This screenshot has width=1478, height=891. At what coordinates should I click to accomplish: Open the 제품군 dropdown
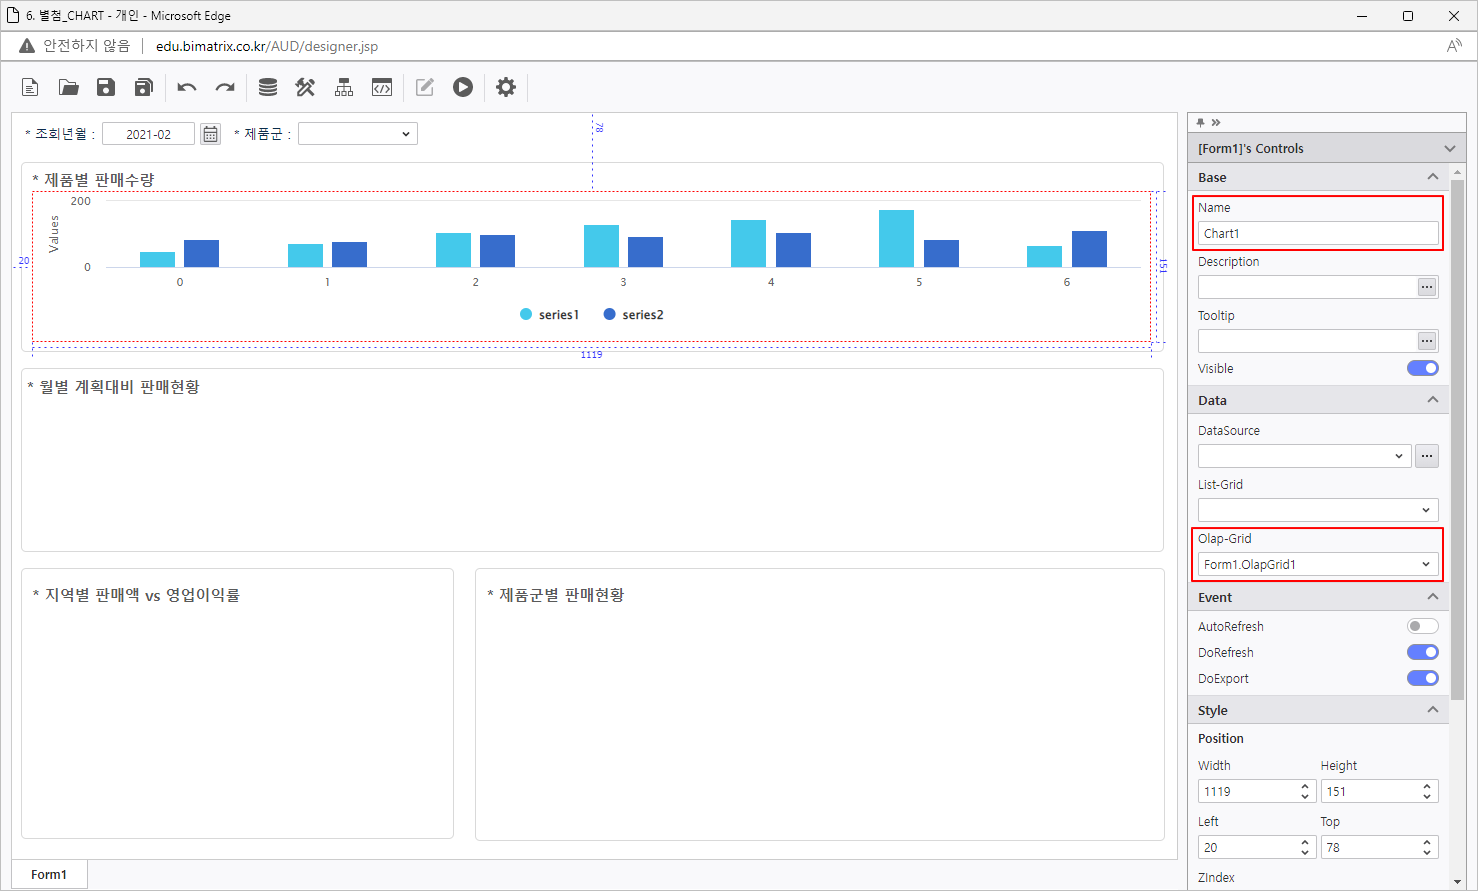(358, 134)
